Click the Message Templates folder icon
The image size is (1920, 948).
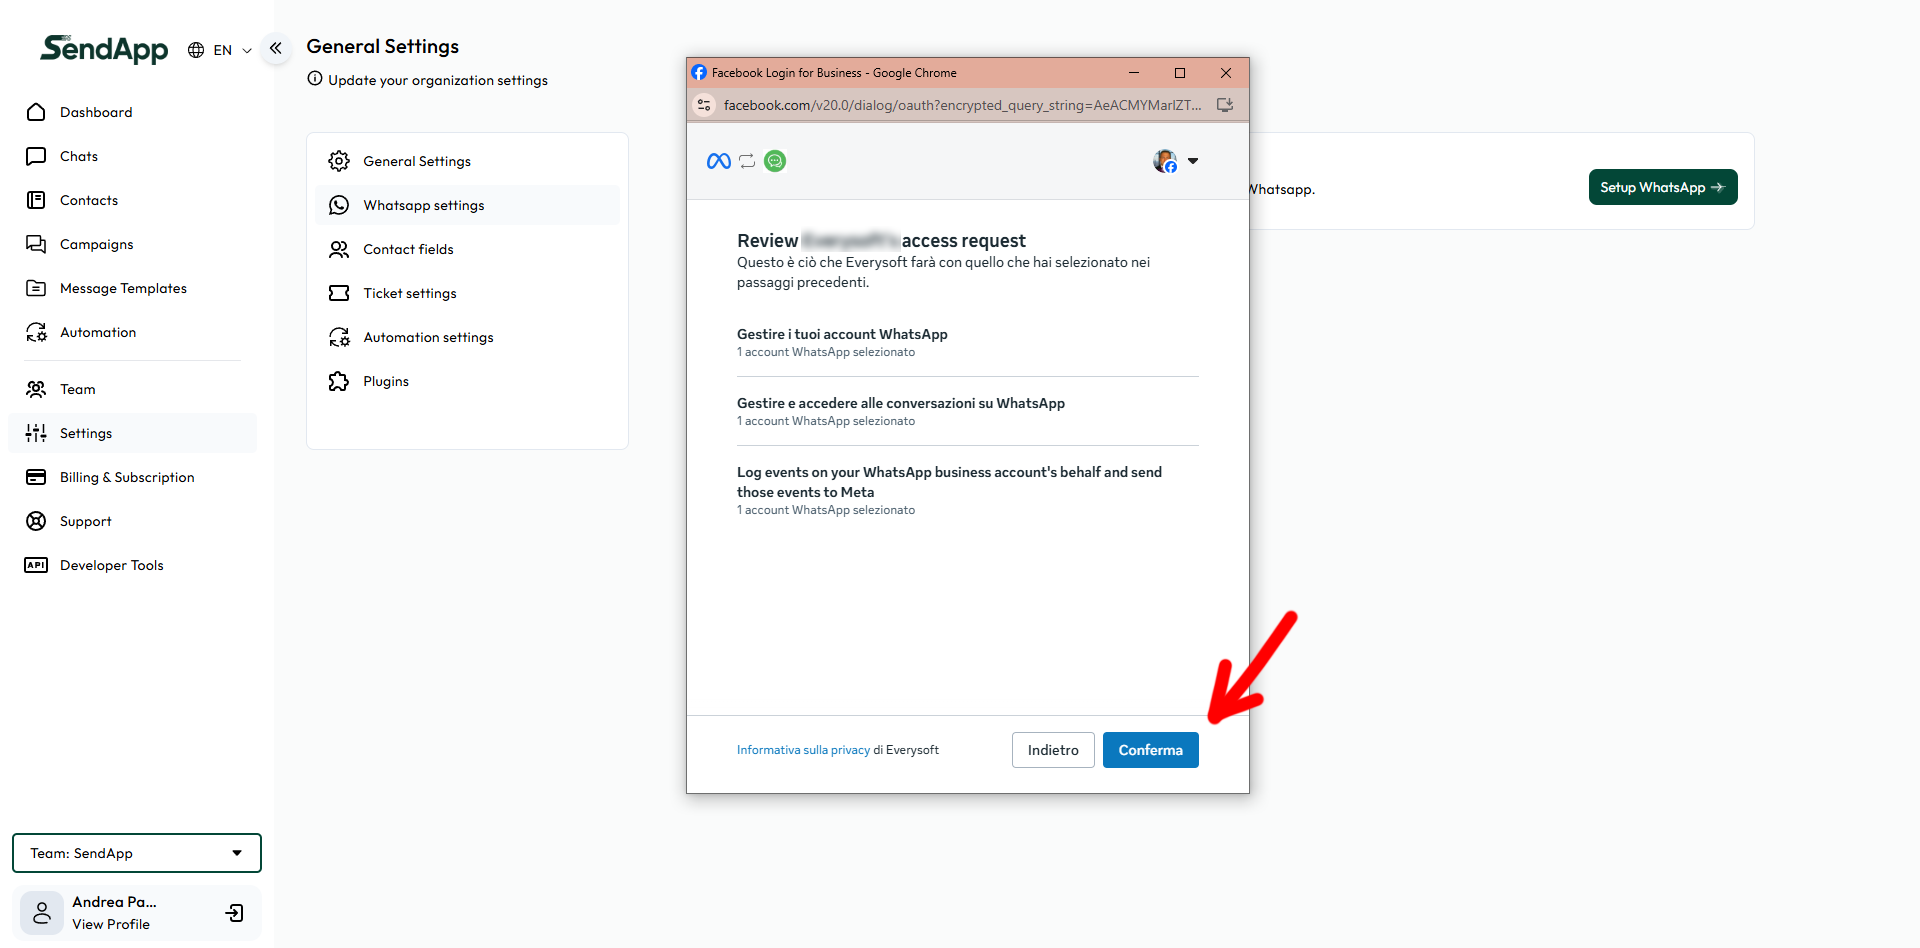36,288
